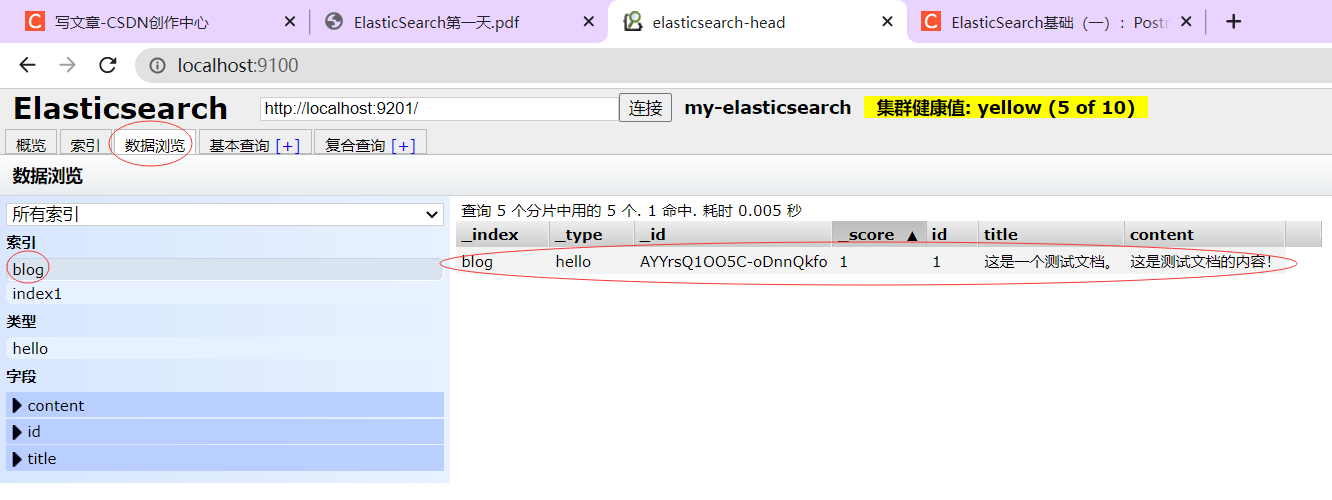Open site information icon in address bar
The height and width of the screenshot is (500, 1332).
click(157, 66)
